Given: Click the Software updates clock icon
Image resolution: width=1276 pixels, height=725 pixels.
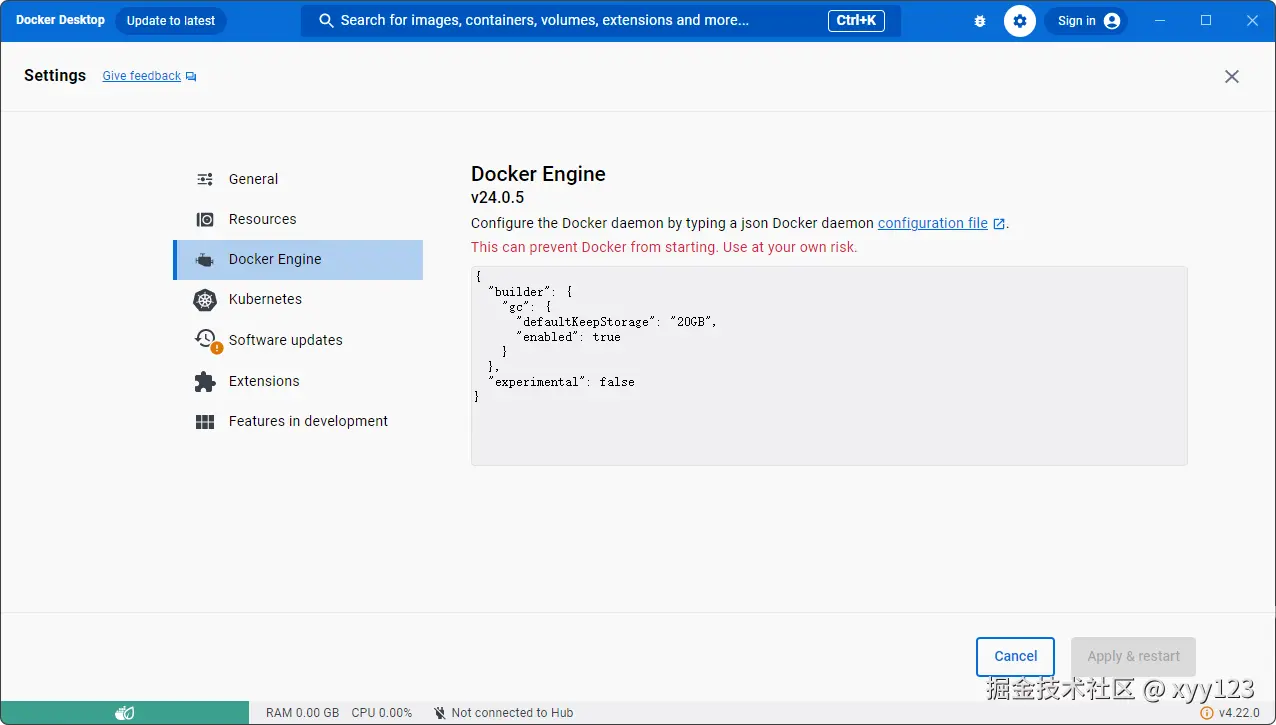Looking at the screenshot, I should pos(206,340).
